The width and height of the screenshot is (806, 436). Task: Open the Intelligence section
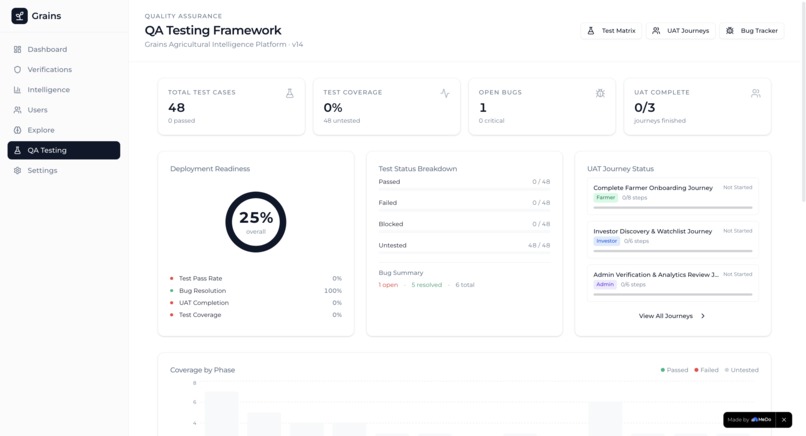click(x=64, y=89)
